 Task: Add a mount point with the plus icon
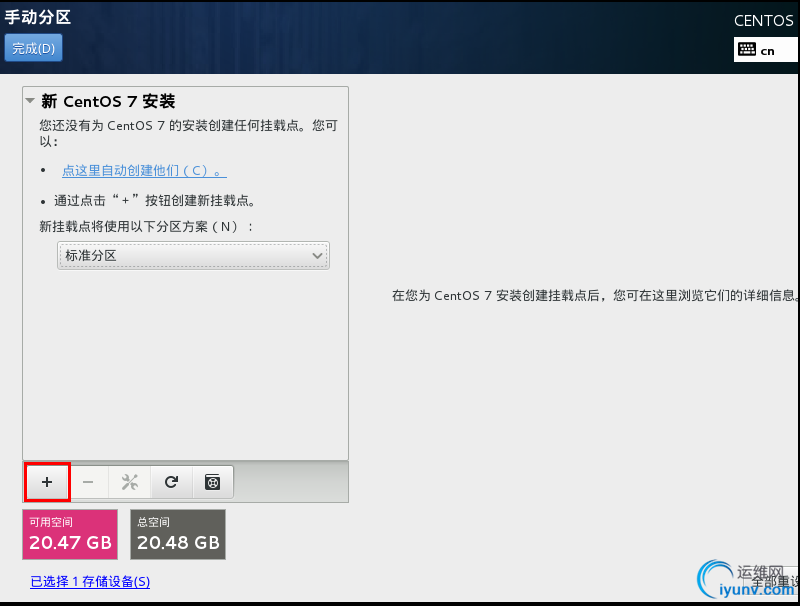pyautogui.click(x=46, y=482)
